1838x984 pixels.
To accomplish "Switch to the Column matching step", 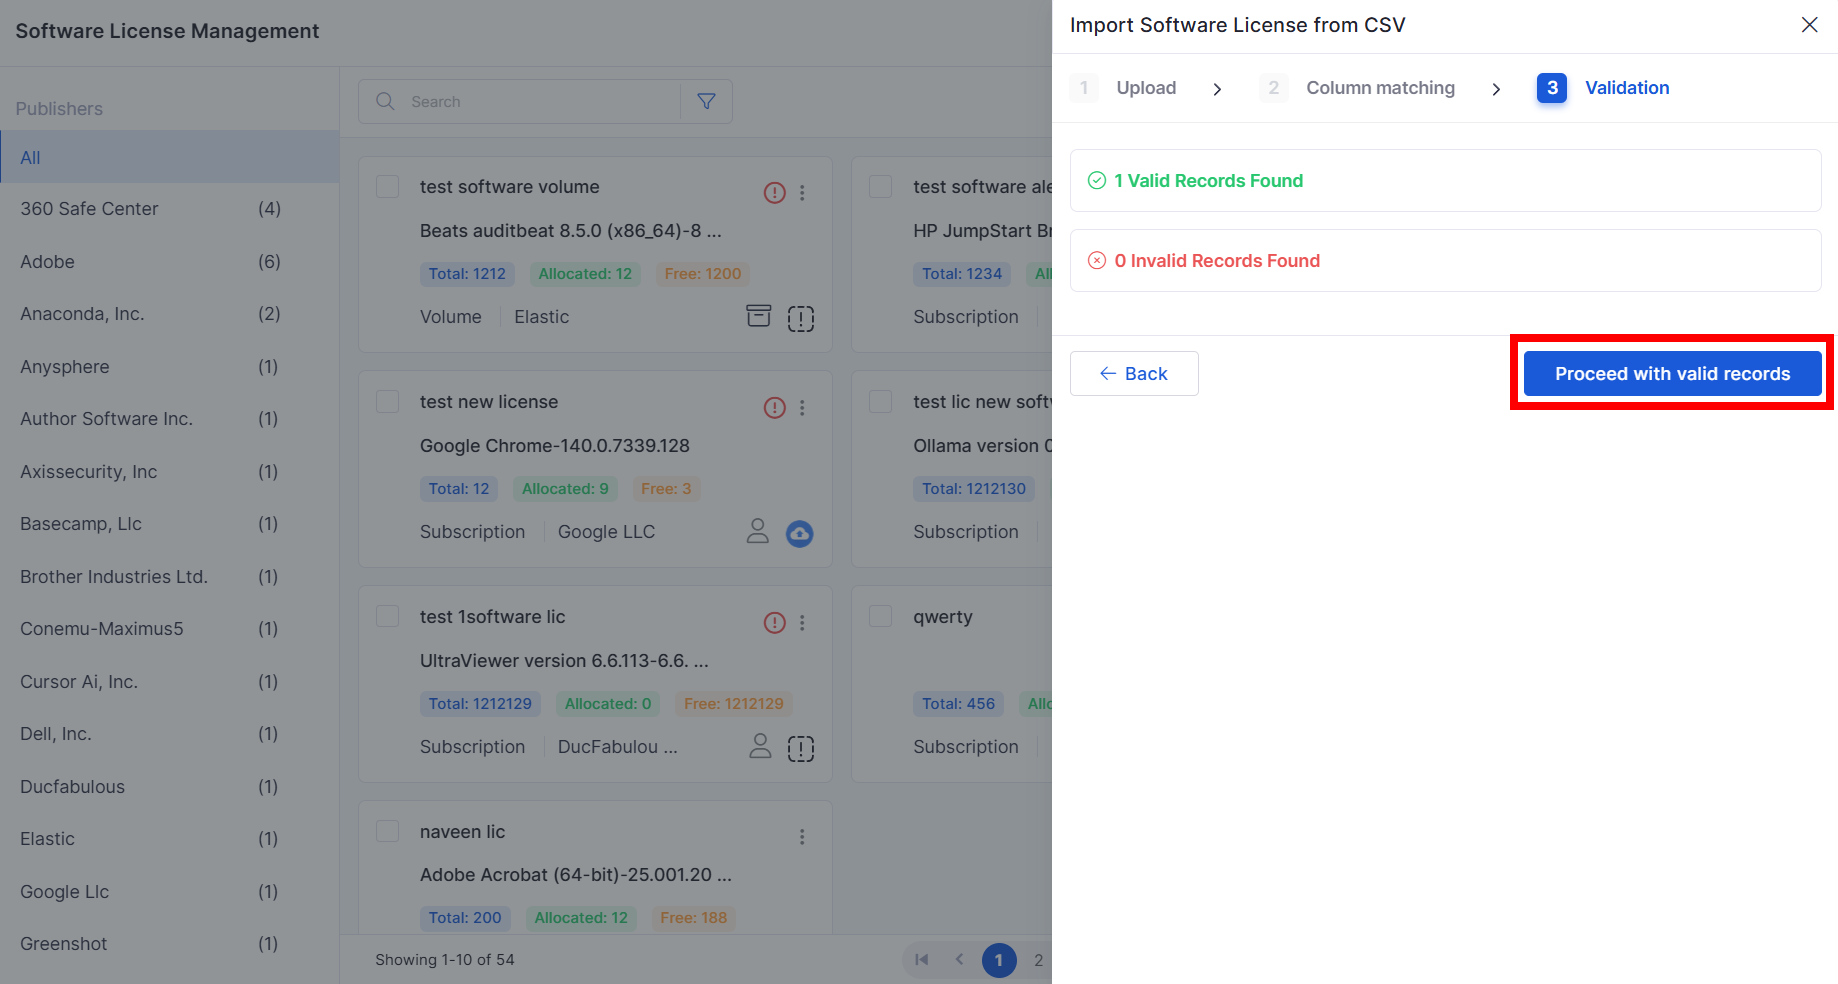I will point(1379,88).
